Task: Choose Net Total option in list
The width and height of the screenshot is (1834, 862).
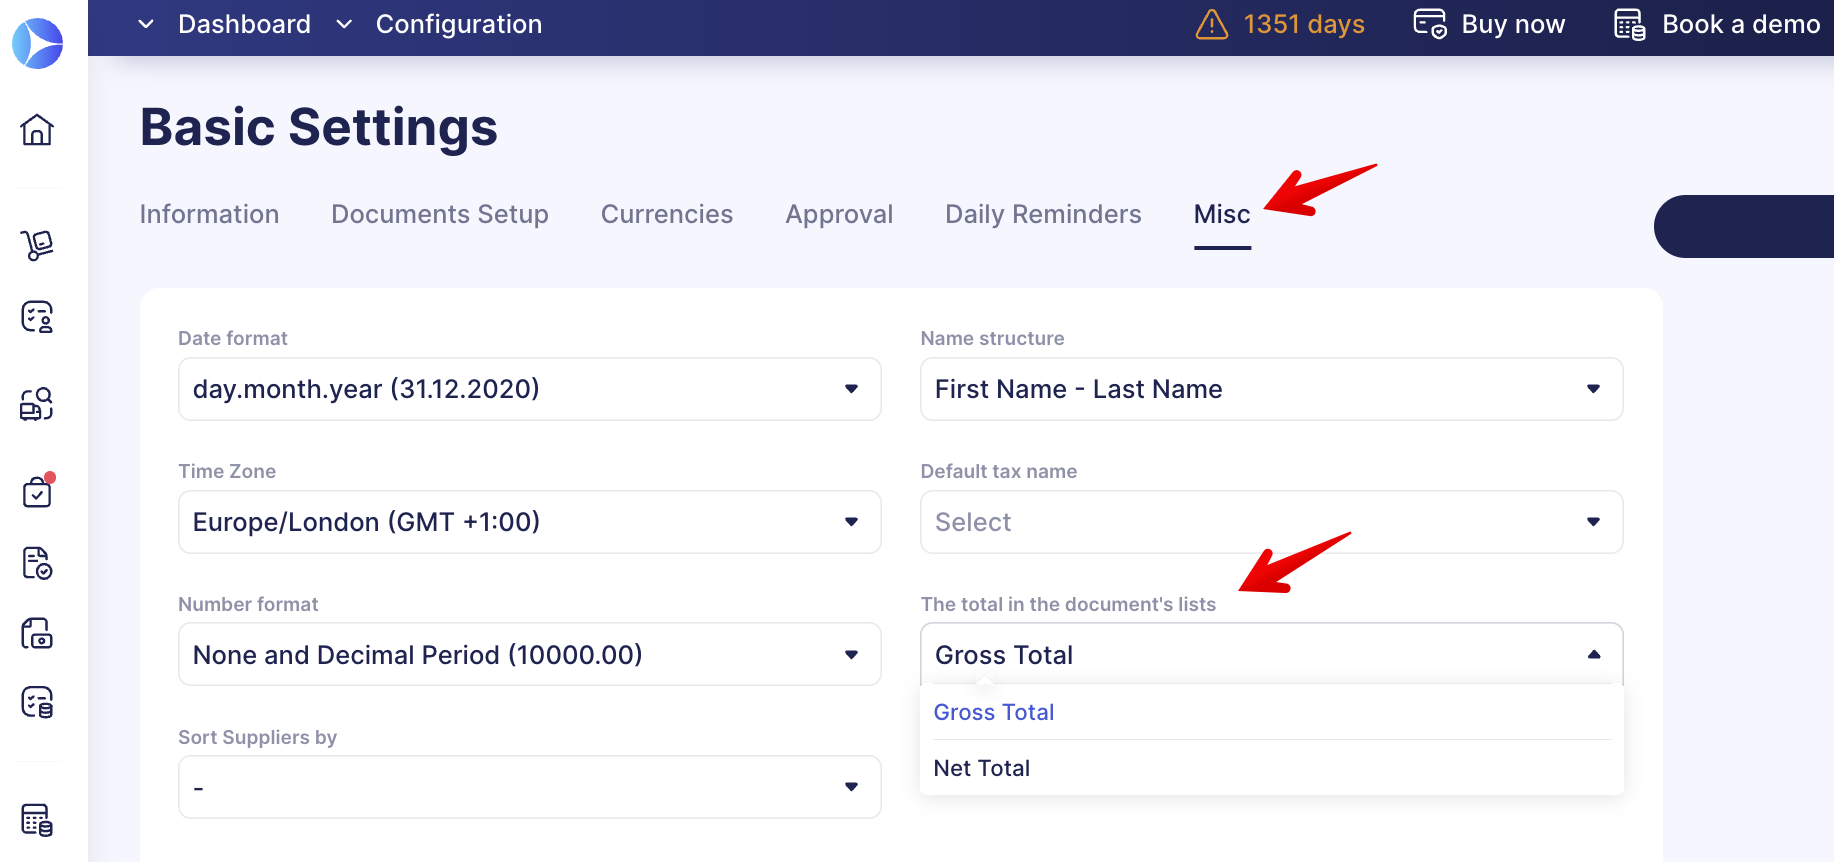Action: (x=1271, y=768)
